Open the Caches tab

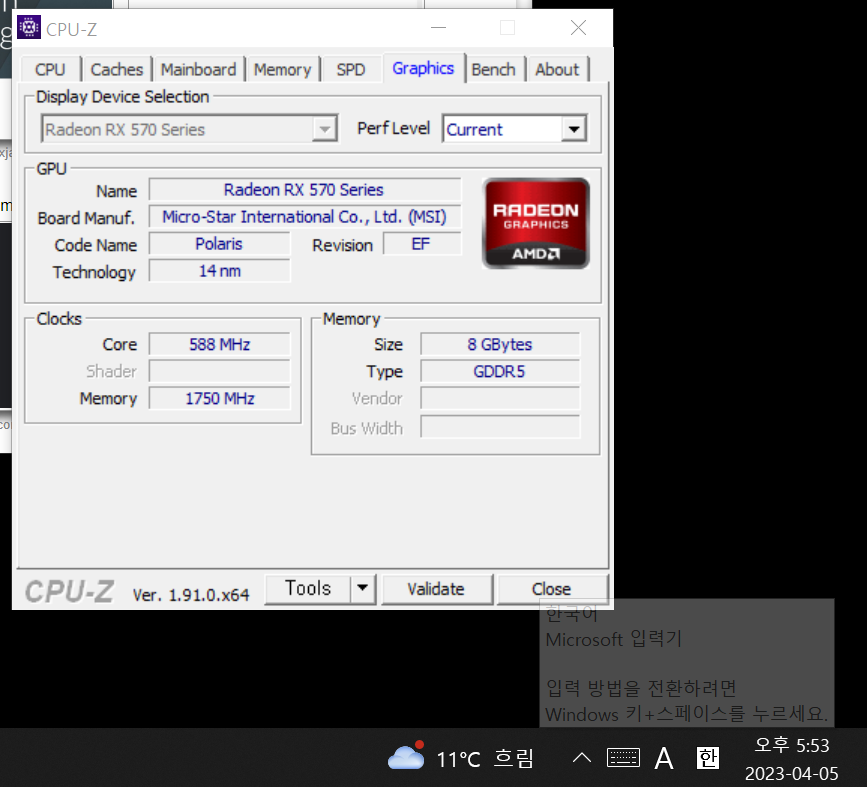[117, 70]
